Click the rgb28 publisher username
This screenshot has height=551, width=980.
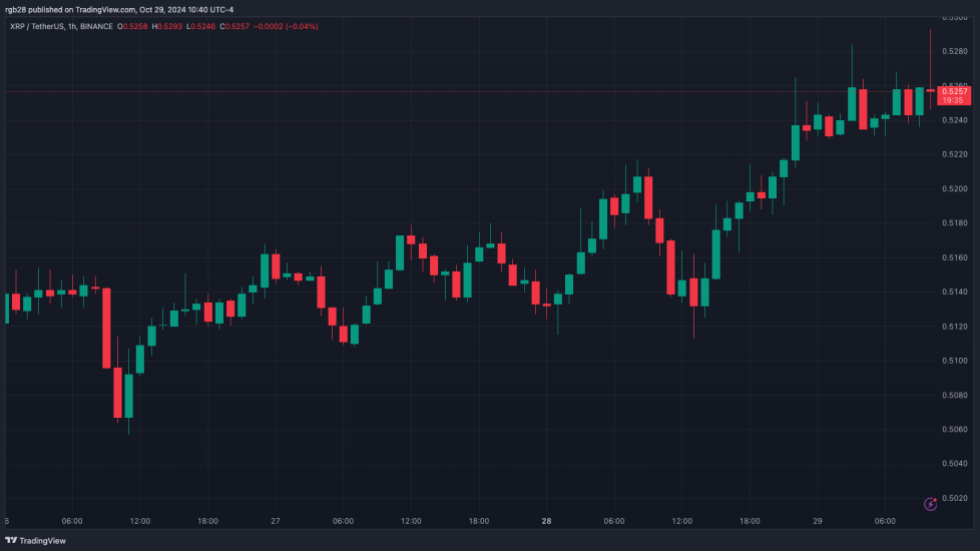(16, 10)
